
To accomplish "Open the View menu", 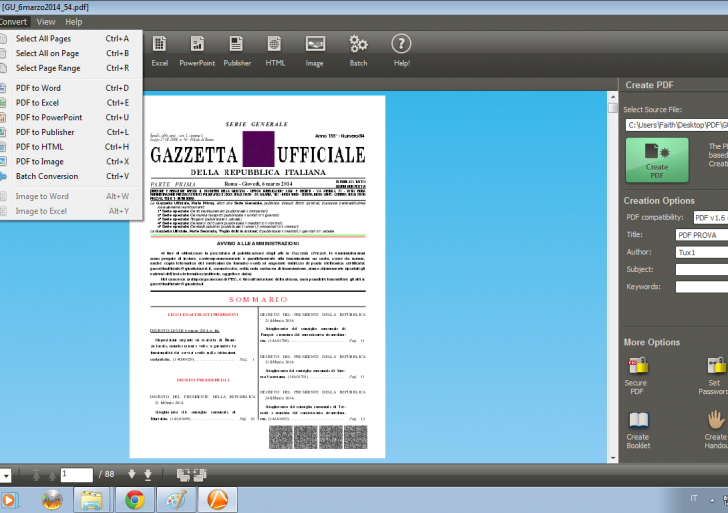I will pos(46,21).
